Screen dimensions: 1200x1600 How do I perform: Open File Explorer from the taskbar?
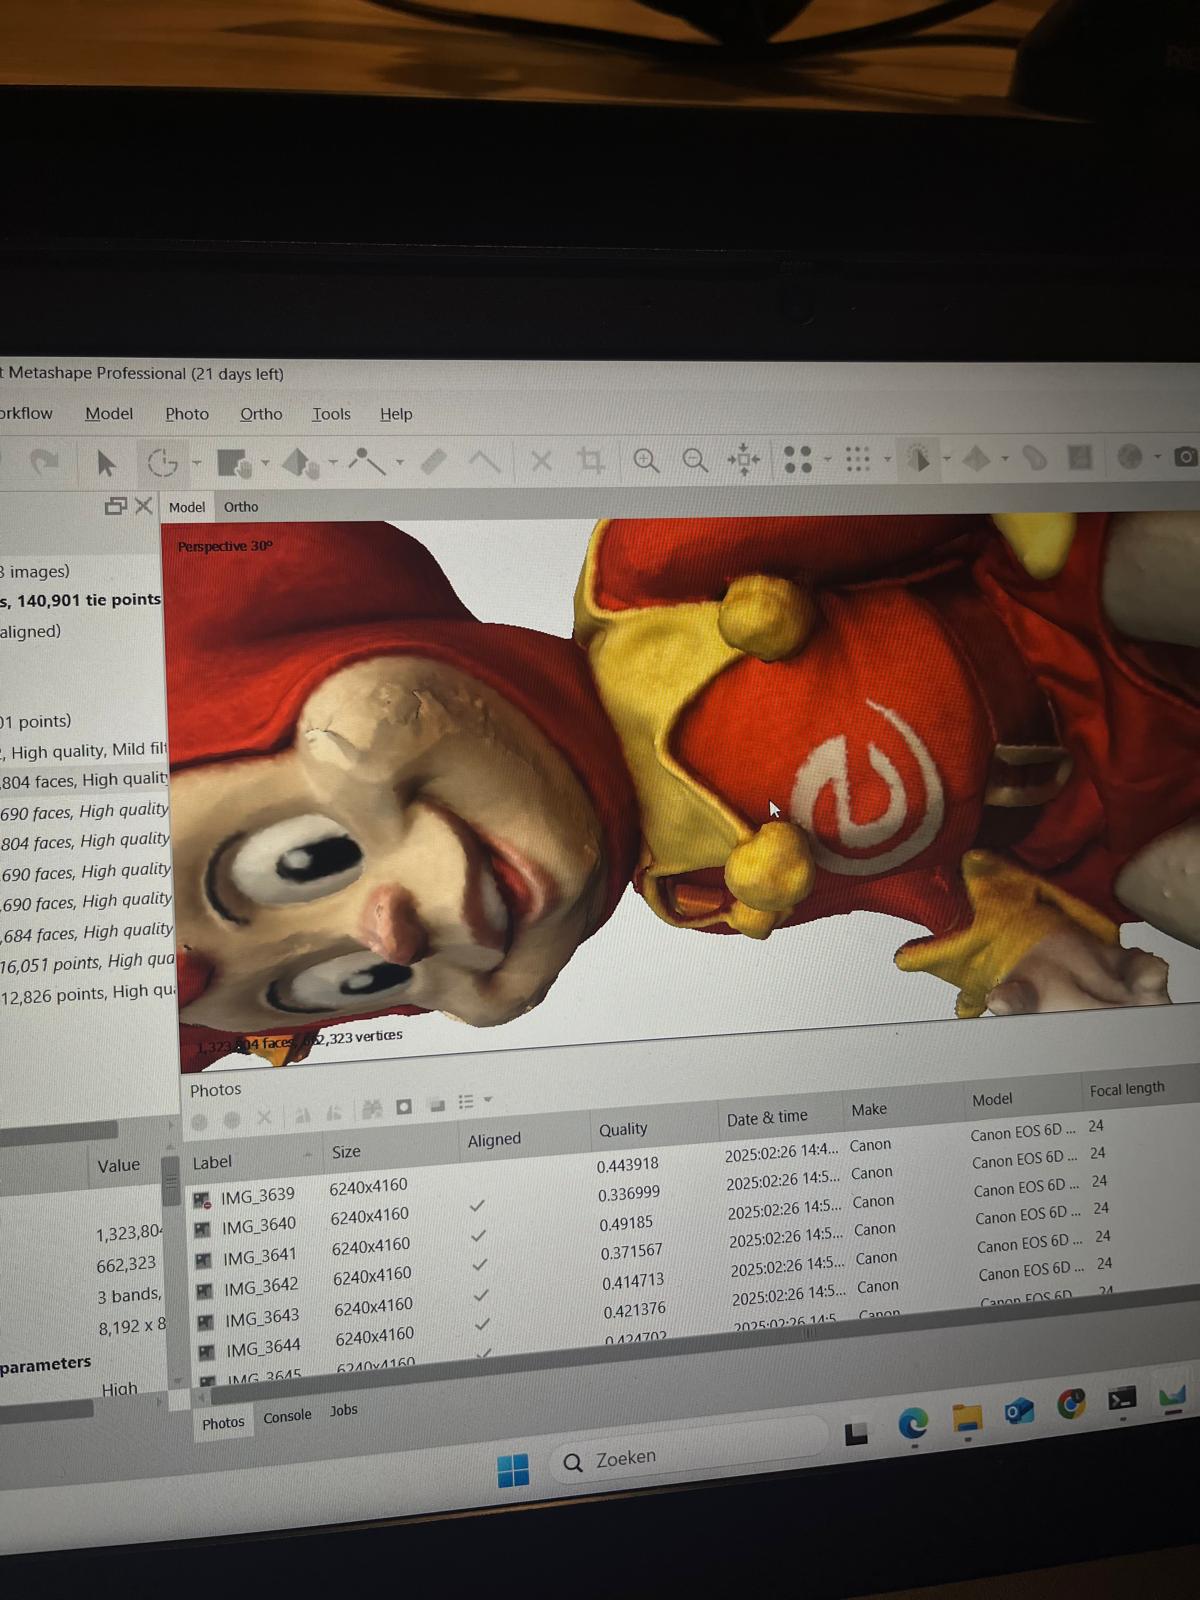pyautogui.click(x=967, y=1417)
